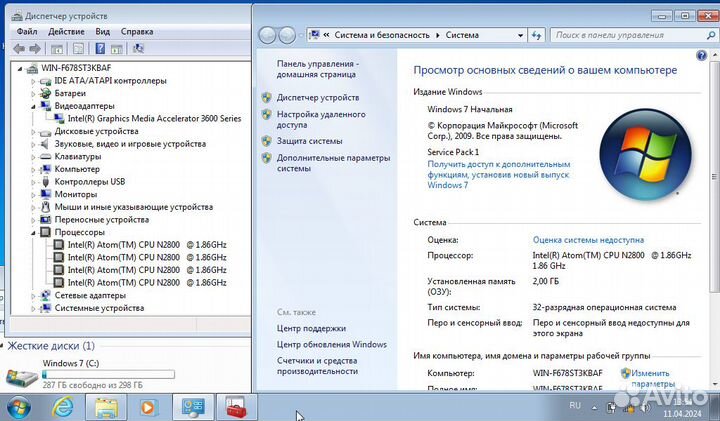720x421 pixels.
Task: Open the Windows Start button
Action: coord(18,407)
